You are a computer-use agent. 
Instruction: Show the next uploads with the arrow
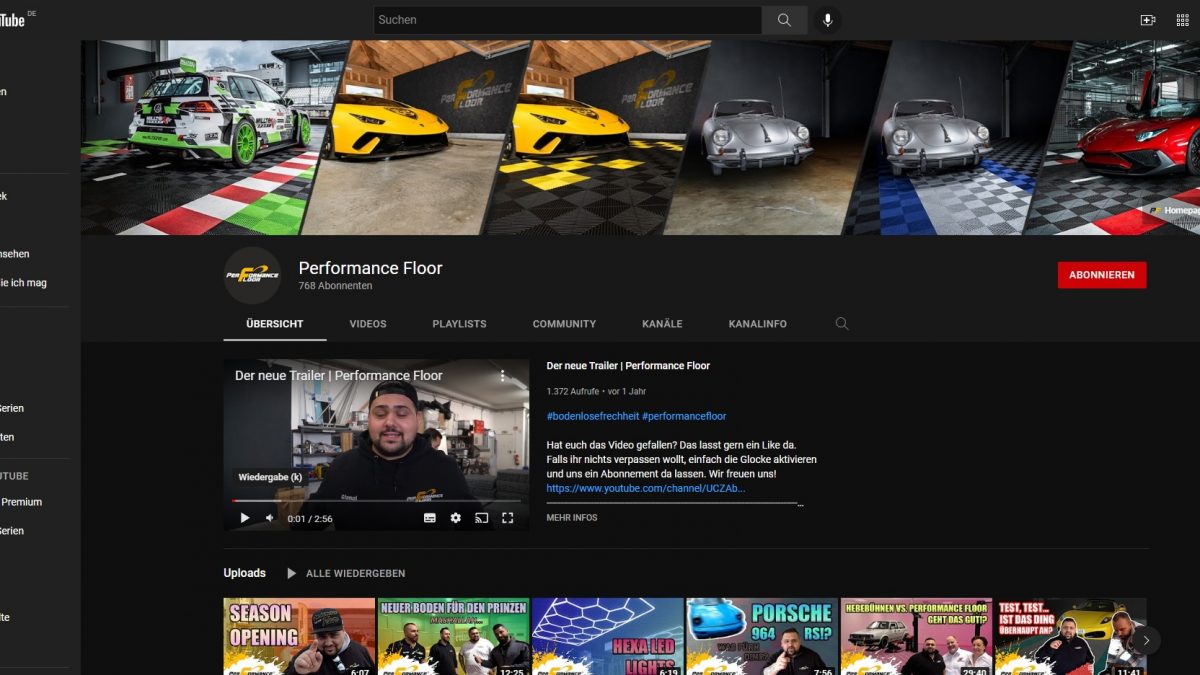1146,640
